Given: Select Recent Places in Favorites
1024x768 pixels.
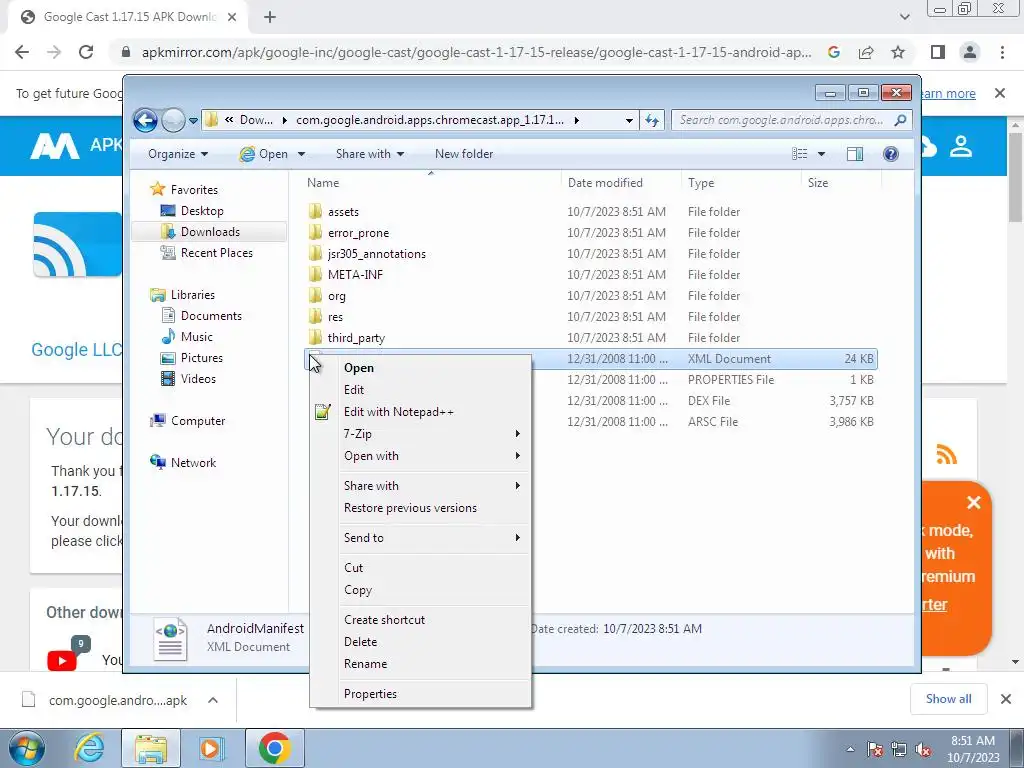Looking at the screenshot, I should click(216, 253).
